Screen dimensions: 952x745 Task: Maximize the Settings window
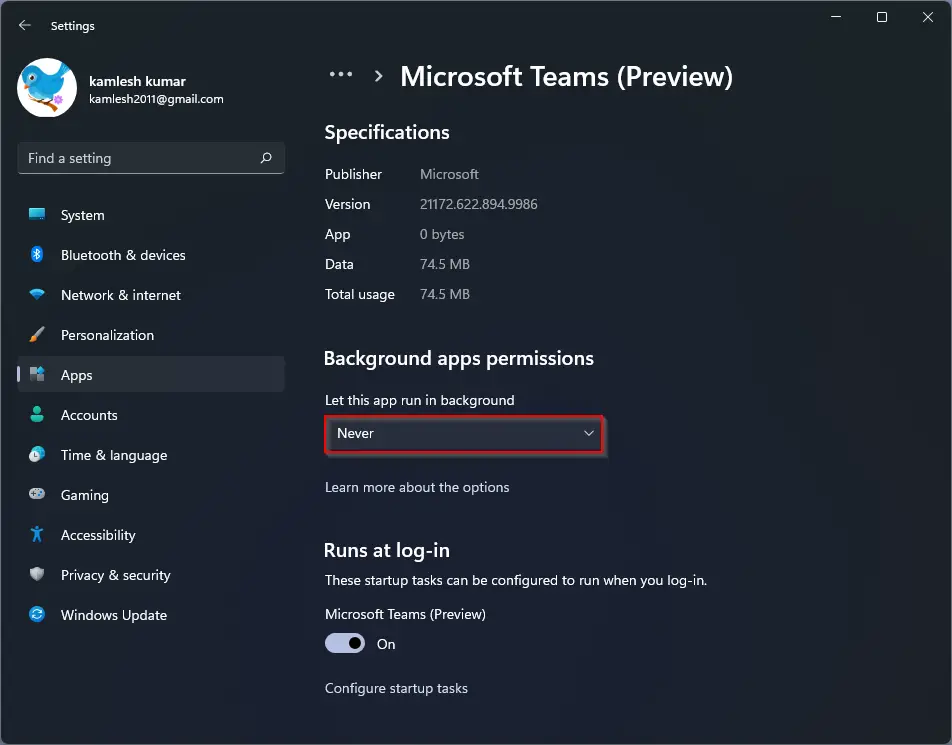coord(882,17)
